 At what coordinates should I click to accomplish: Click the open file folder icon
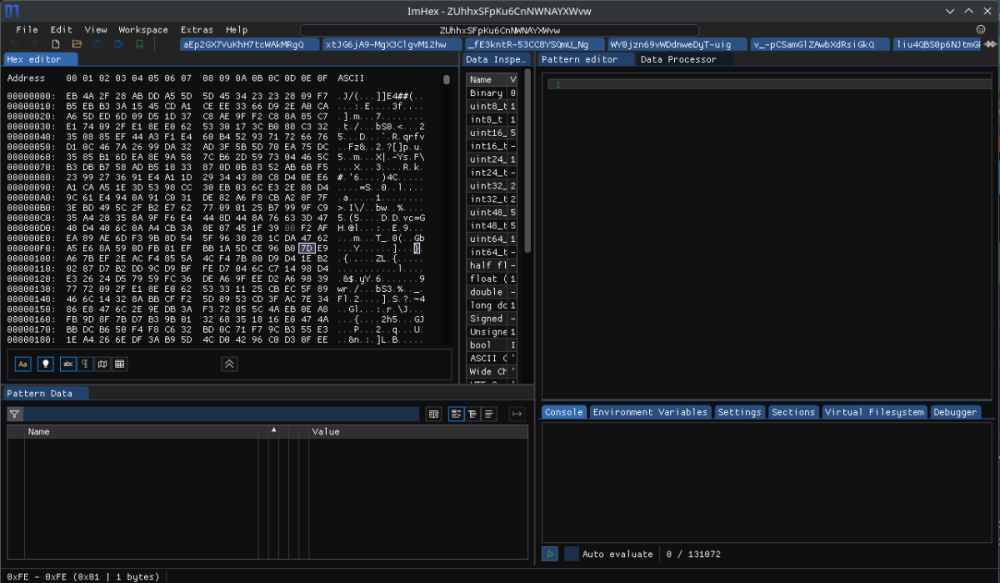click(x=75, y=45)
